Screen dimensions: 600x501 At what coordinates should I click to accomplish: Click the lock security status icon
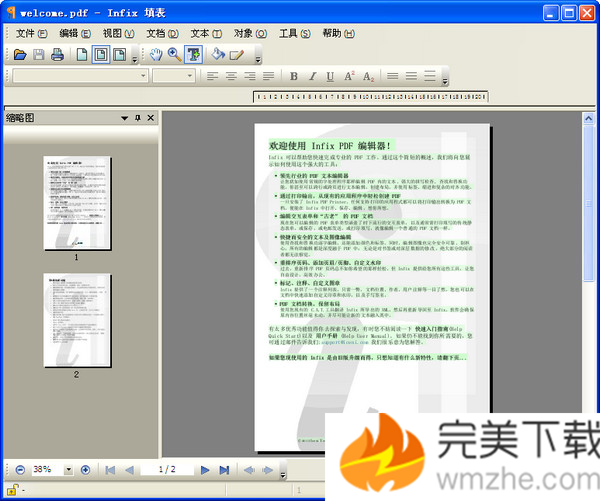click(12, 490)
